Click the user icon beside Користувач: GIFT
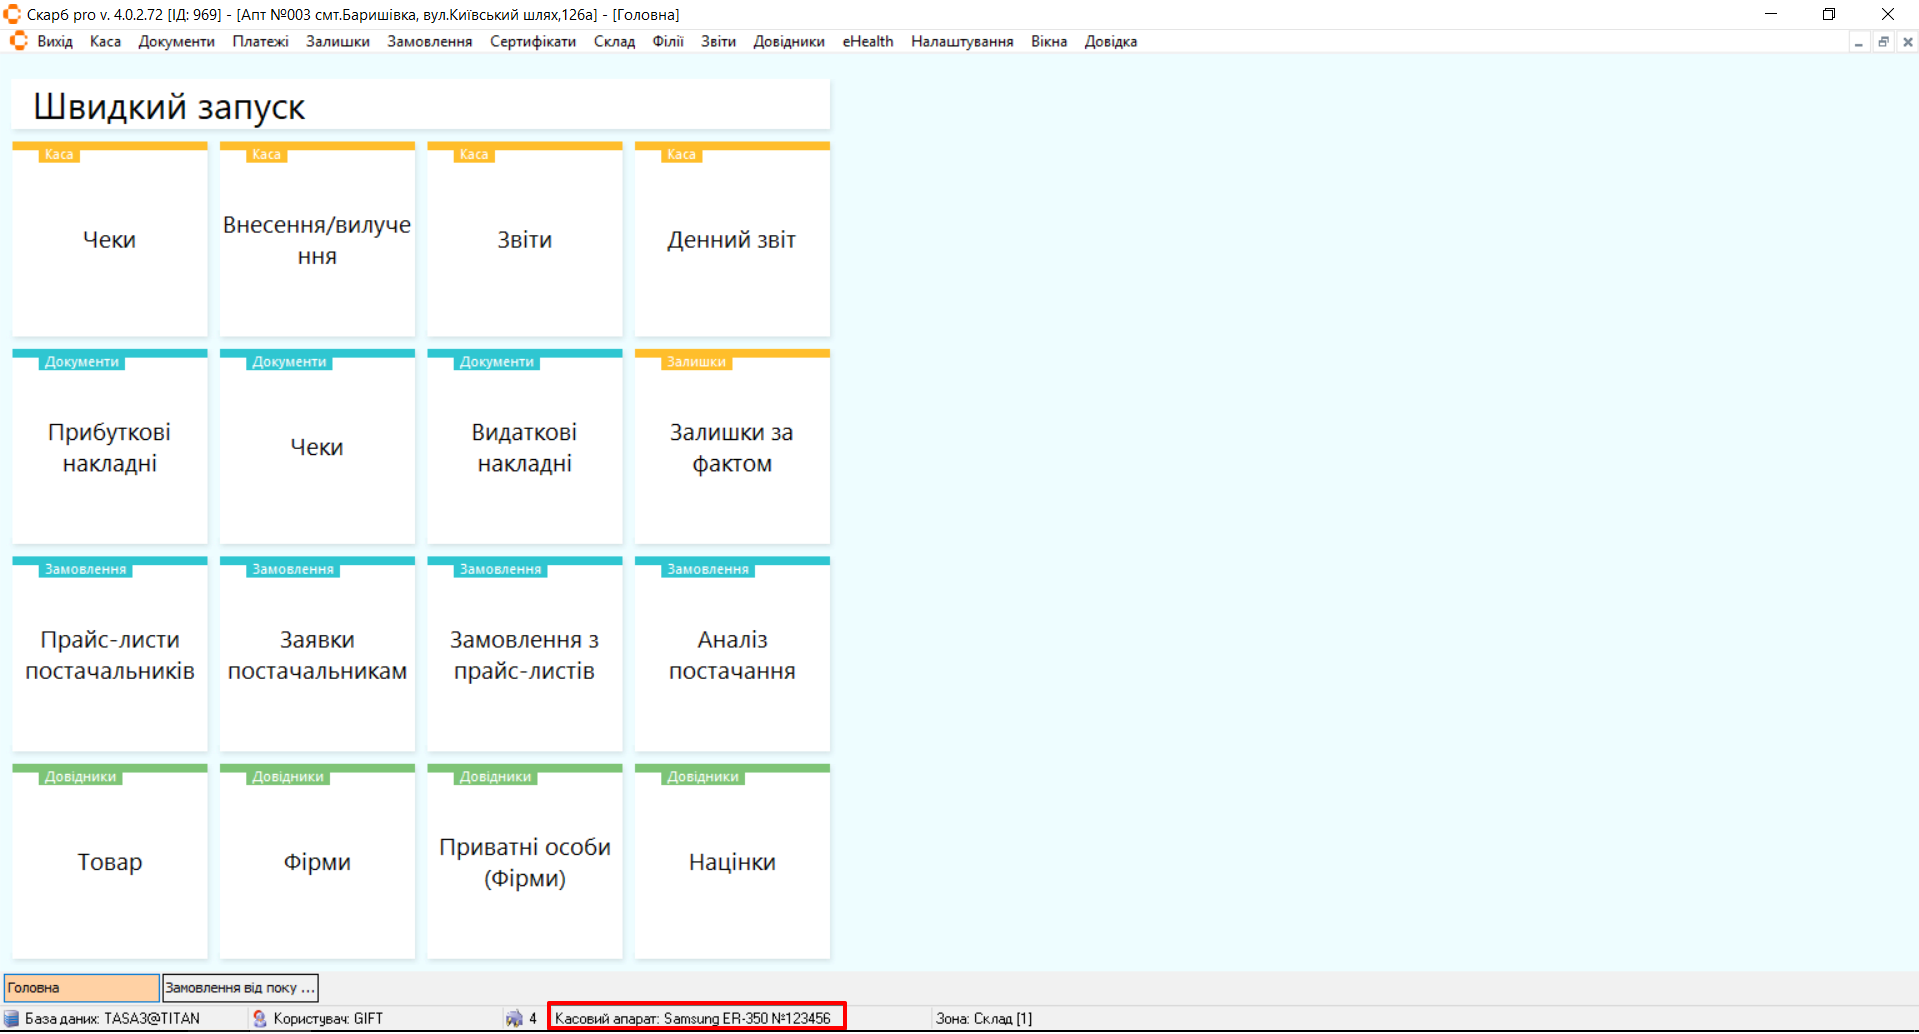This screenshot has height=1034, width=1919. [260, 1018]
